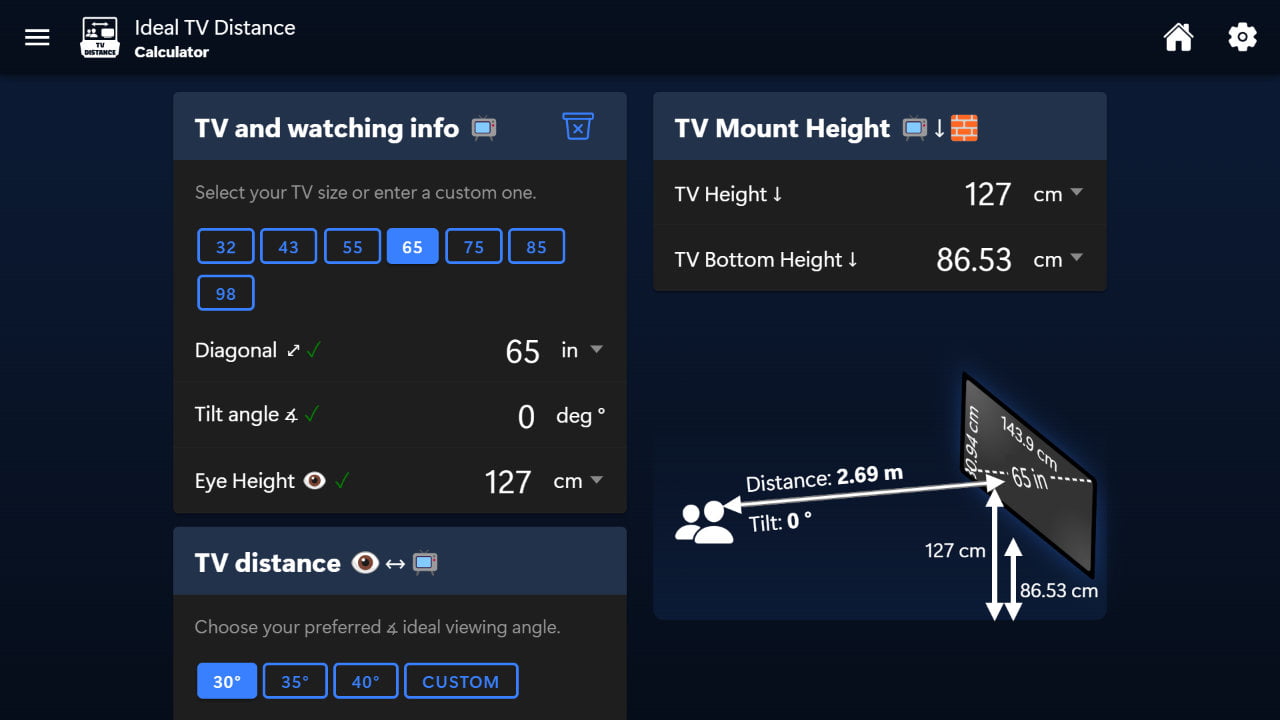Open the hamburger menu
Screen dimensions: 1280x720
click(x=37, y=38)
